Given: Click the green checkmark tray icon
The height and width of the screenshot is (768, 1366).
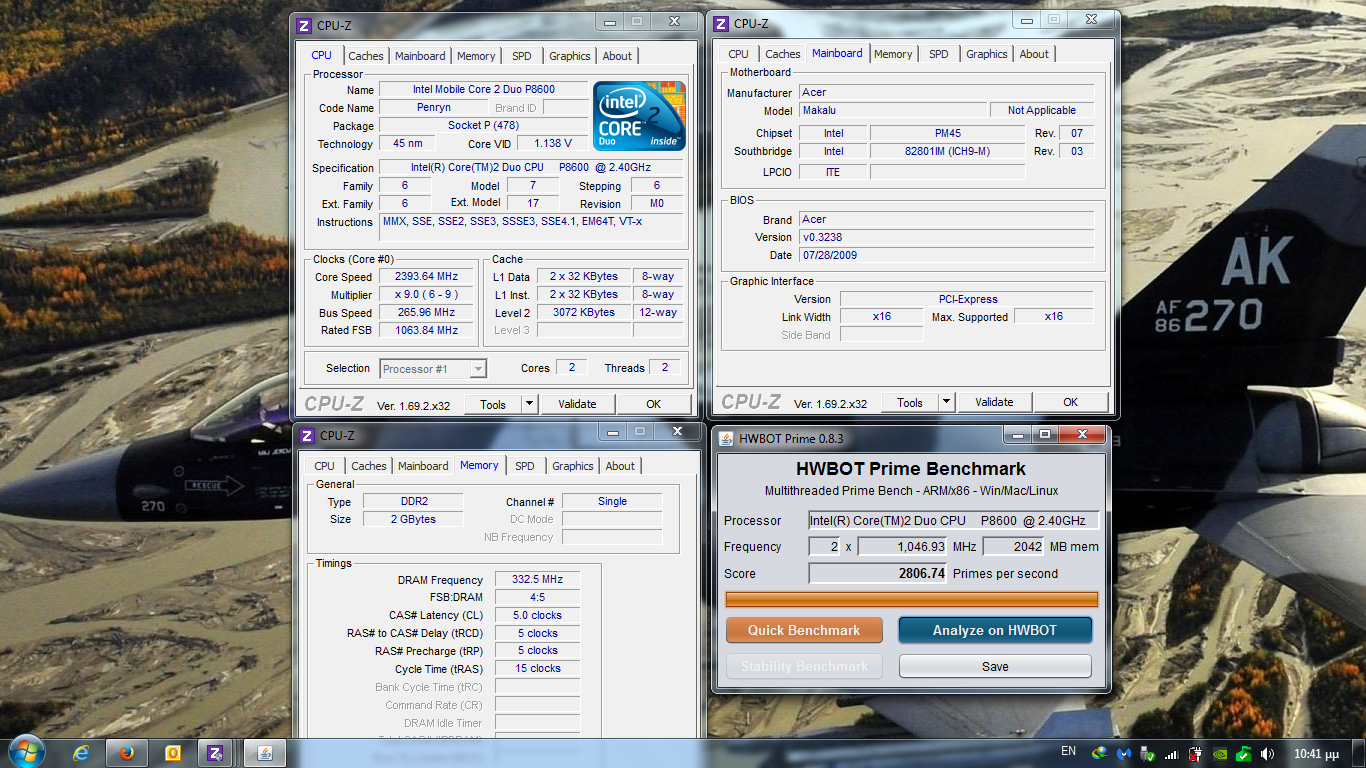Looking at the screenshot, I should click(1243, 753).
